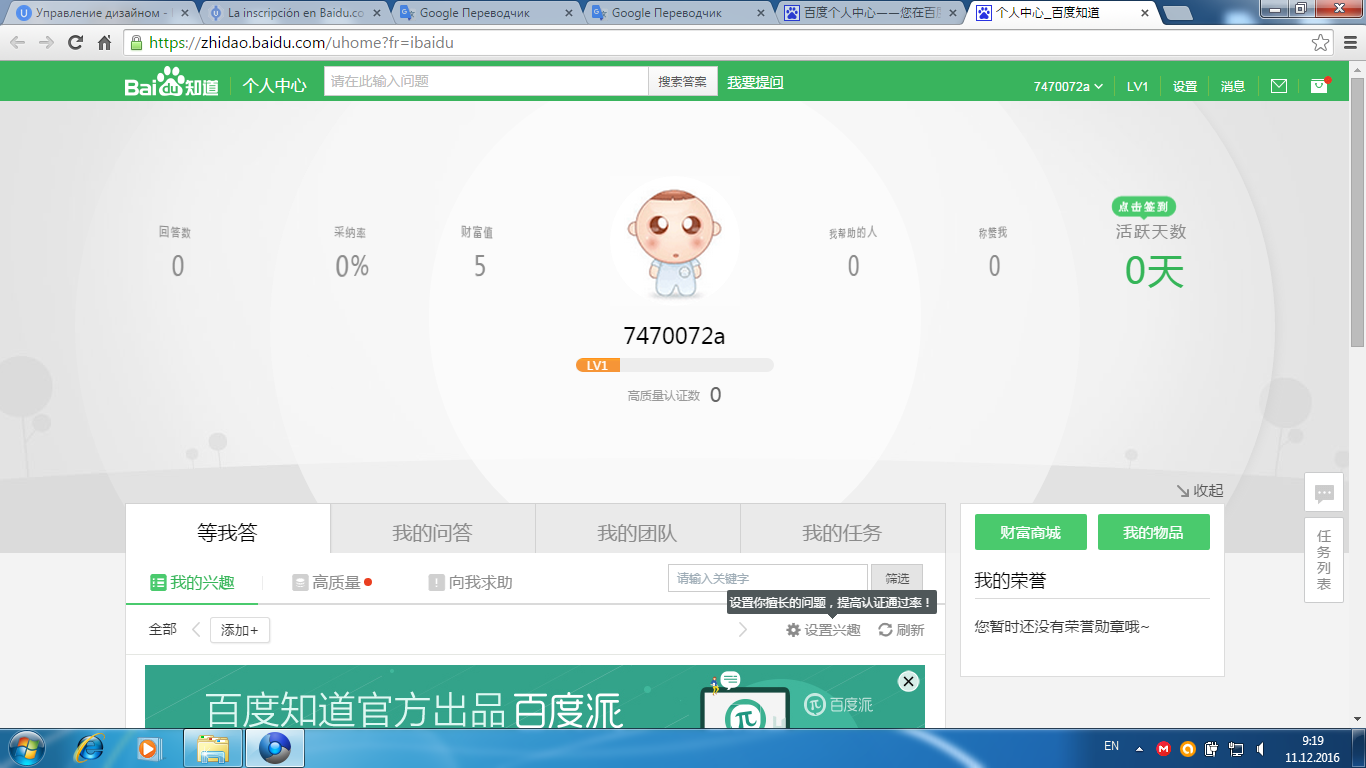The height and width of the screenshot is (768, 1366).
Task: Close the 百度派 banner ad
Action: 908,681
